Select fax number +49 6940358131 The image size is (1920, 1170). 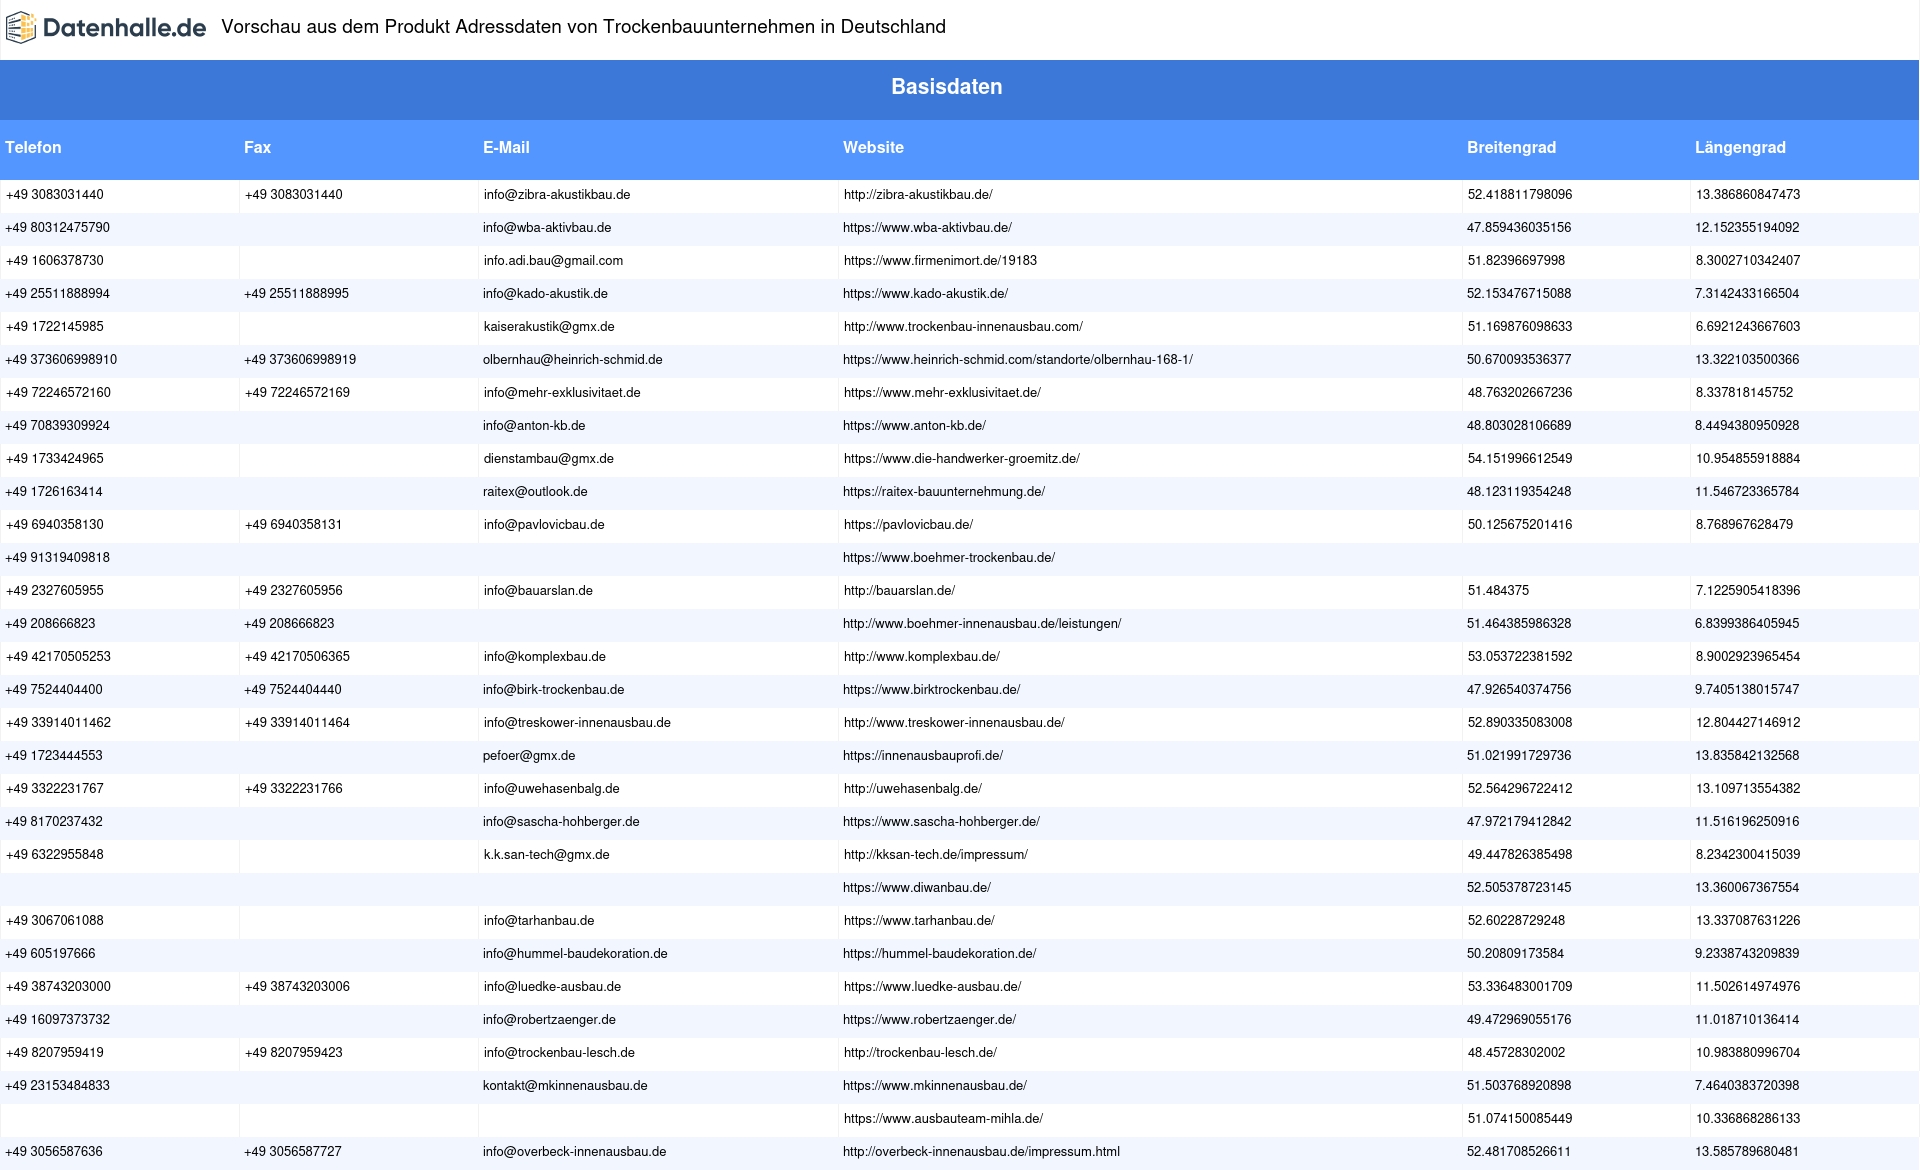293,525
